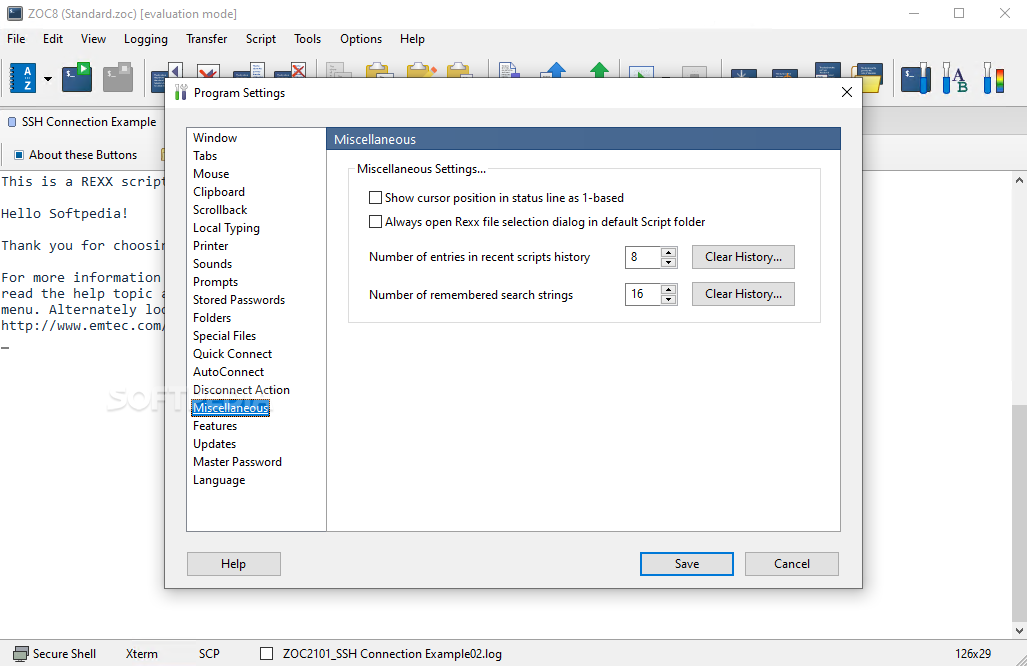This screenshot has width=1027, height=666.
Task: Select Local Typing settings category
Action: tap(226, 228)
